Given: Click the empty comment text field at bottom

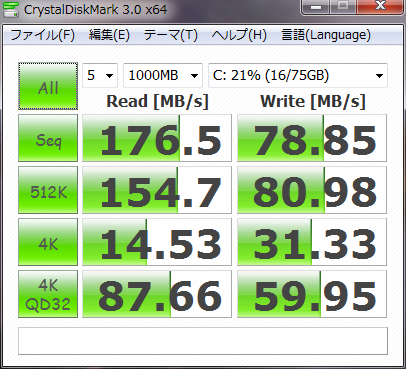Looking at the screenshot, I should (x=203, y=341).
